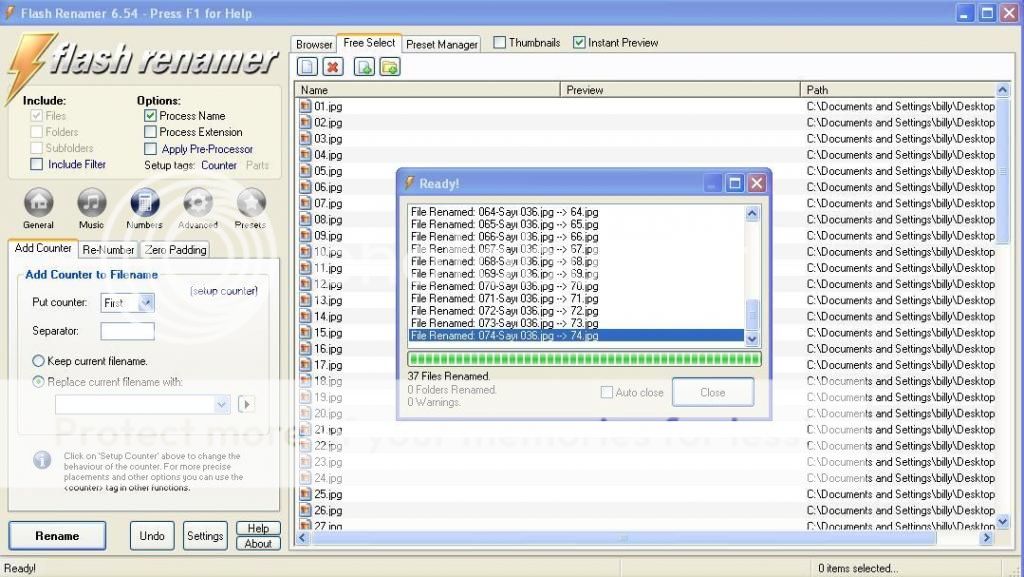
Task: Open the Presets category icon
Action: coord(250,203)
